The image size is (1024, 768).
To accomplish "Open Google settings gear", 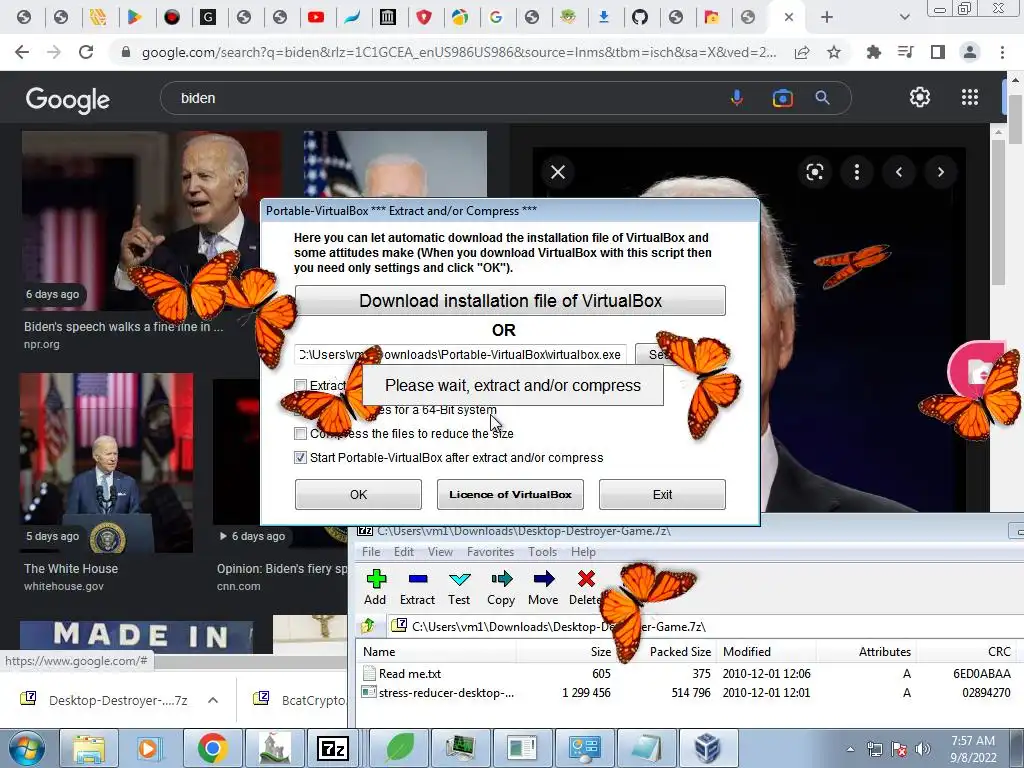I will coord(920,97).
